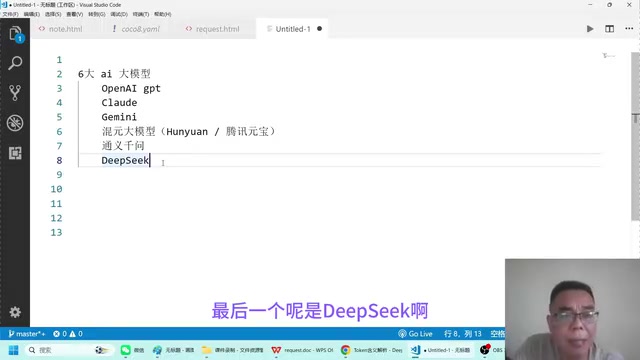Open the Search view in the activity bar
640x360 pixels.
15,63
